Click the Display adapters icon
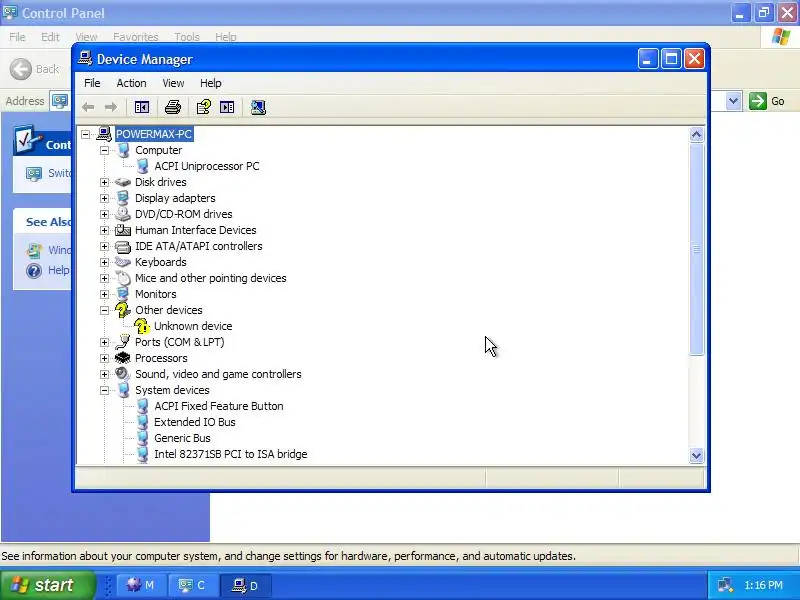The width and height of the screenshot is (800, 600). [123, 198]
